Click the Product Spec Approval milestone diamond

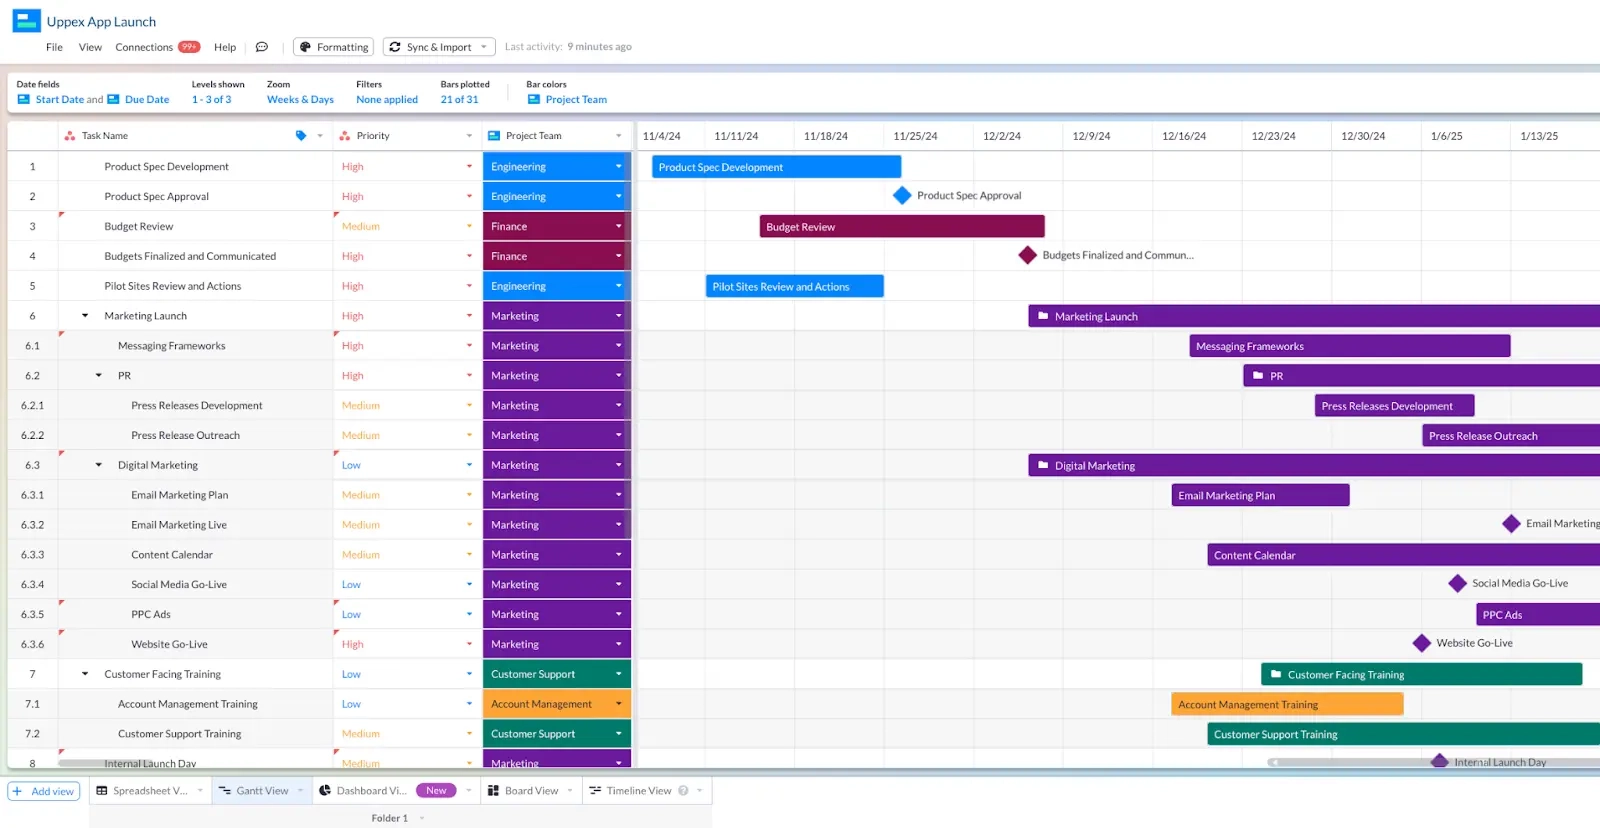pos(902,196)
